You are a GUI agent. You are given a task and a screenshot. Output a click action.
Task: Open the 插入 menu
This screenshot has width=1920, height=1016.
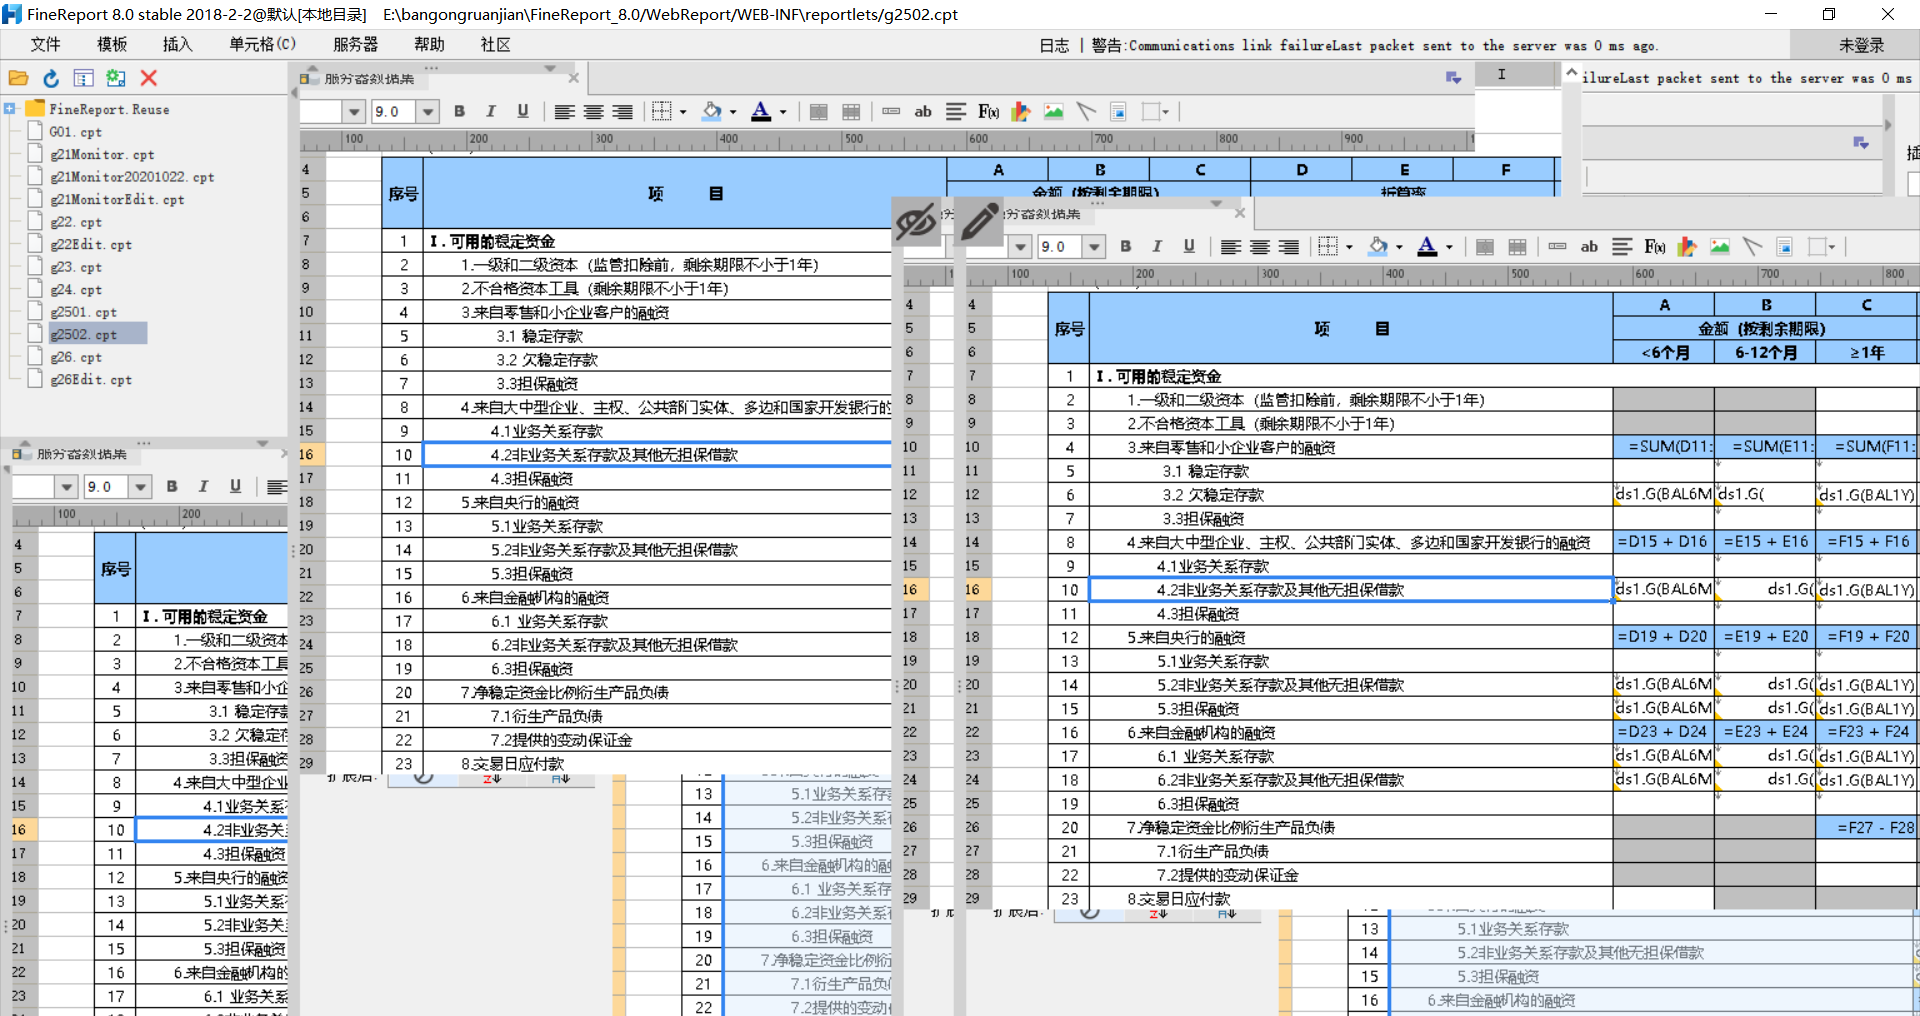178,45
